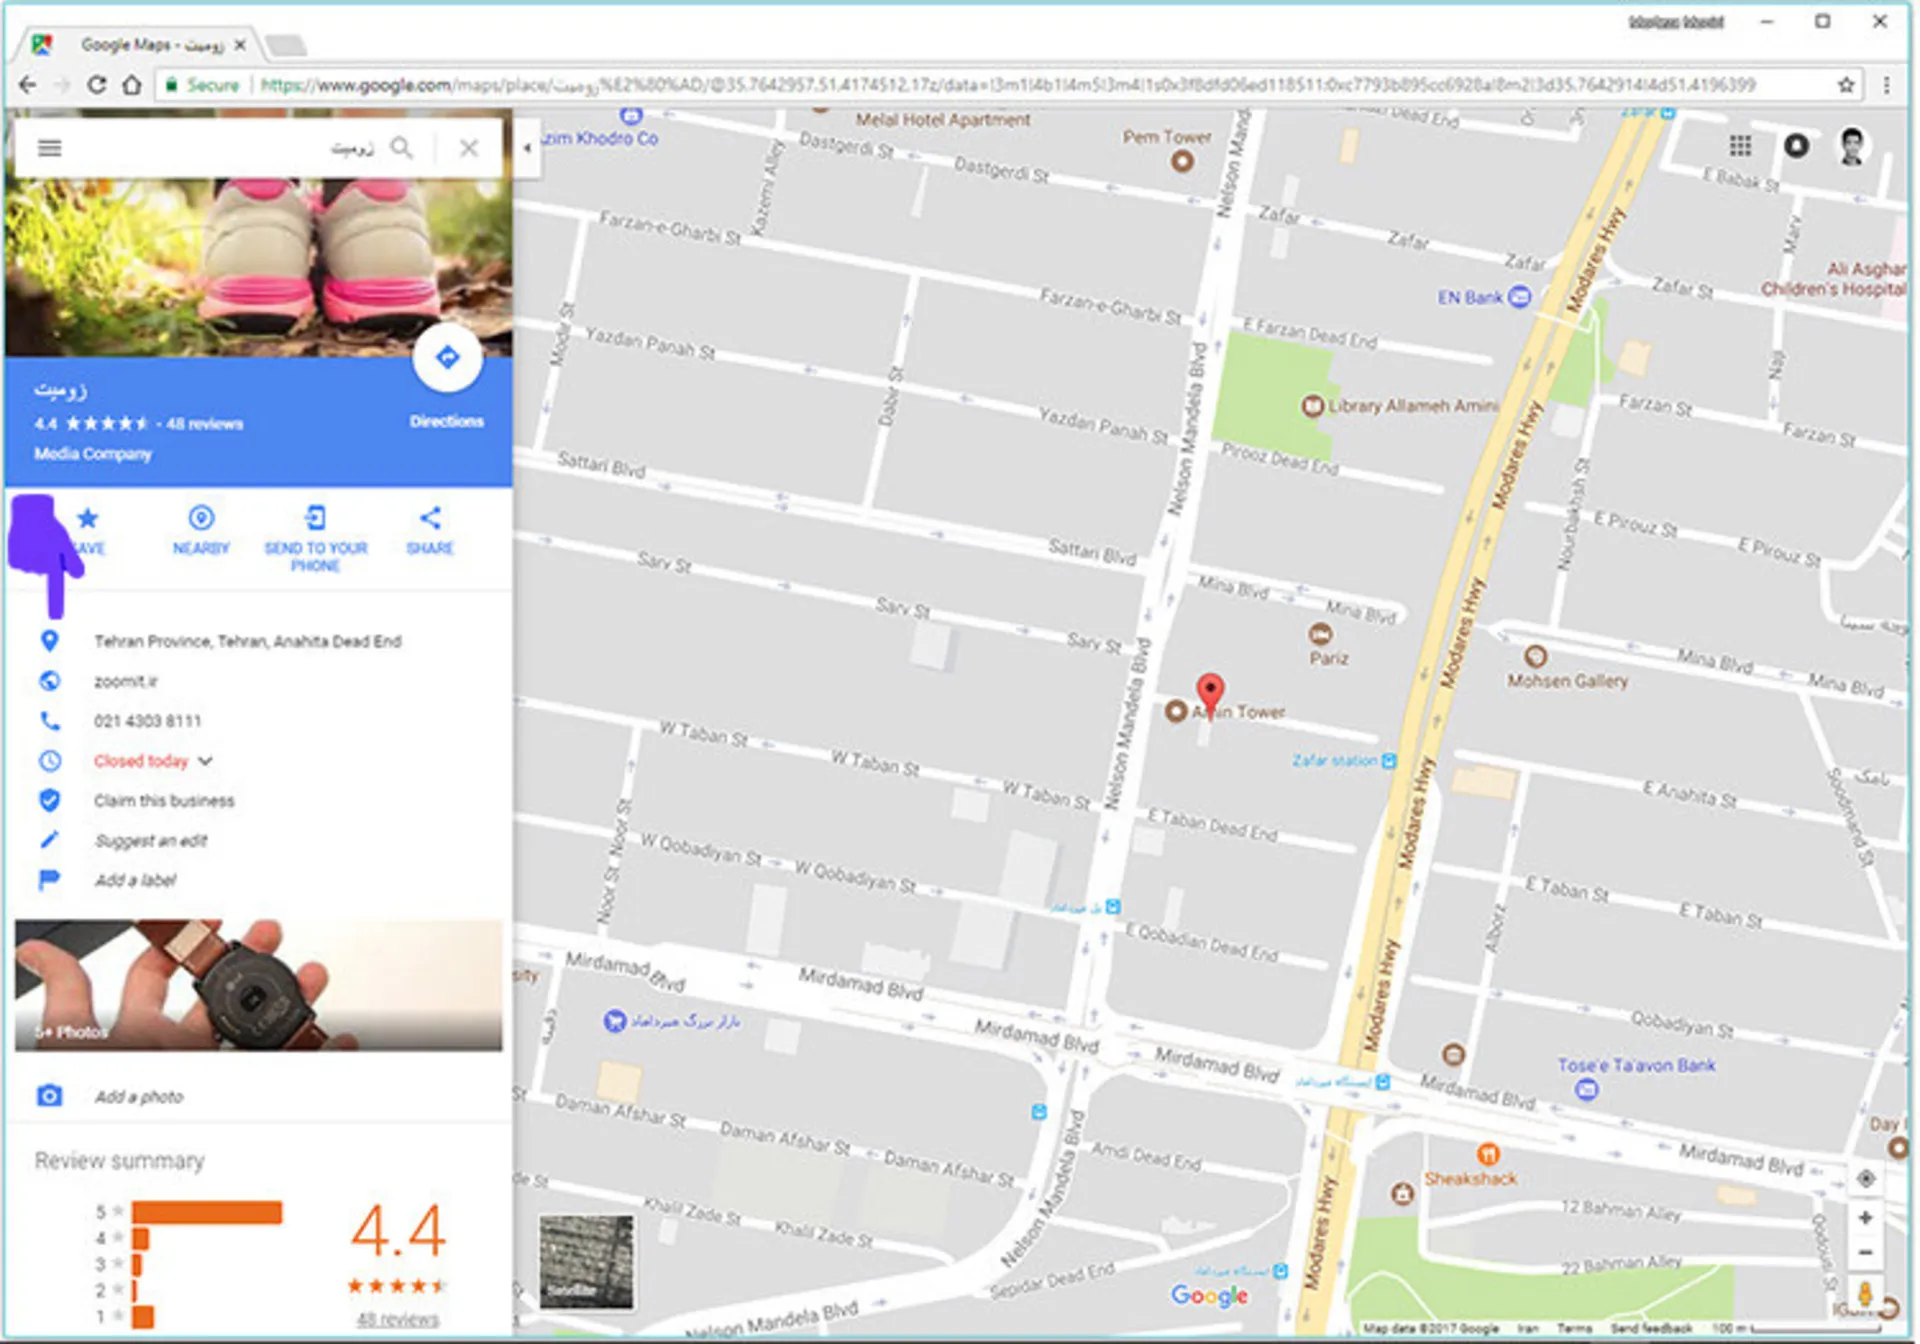Open a new browser tab
The width and height of the screenshot is (1920, 1344).
[x=286, y=45]
